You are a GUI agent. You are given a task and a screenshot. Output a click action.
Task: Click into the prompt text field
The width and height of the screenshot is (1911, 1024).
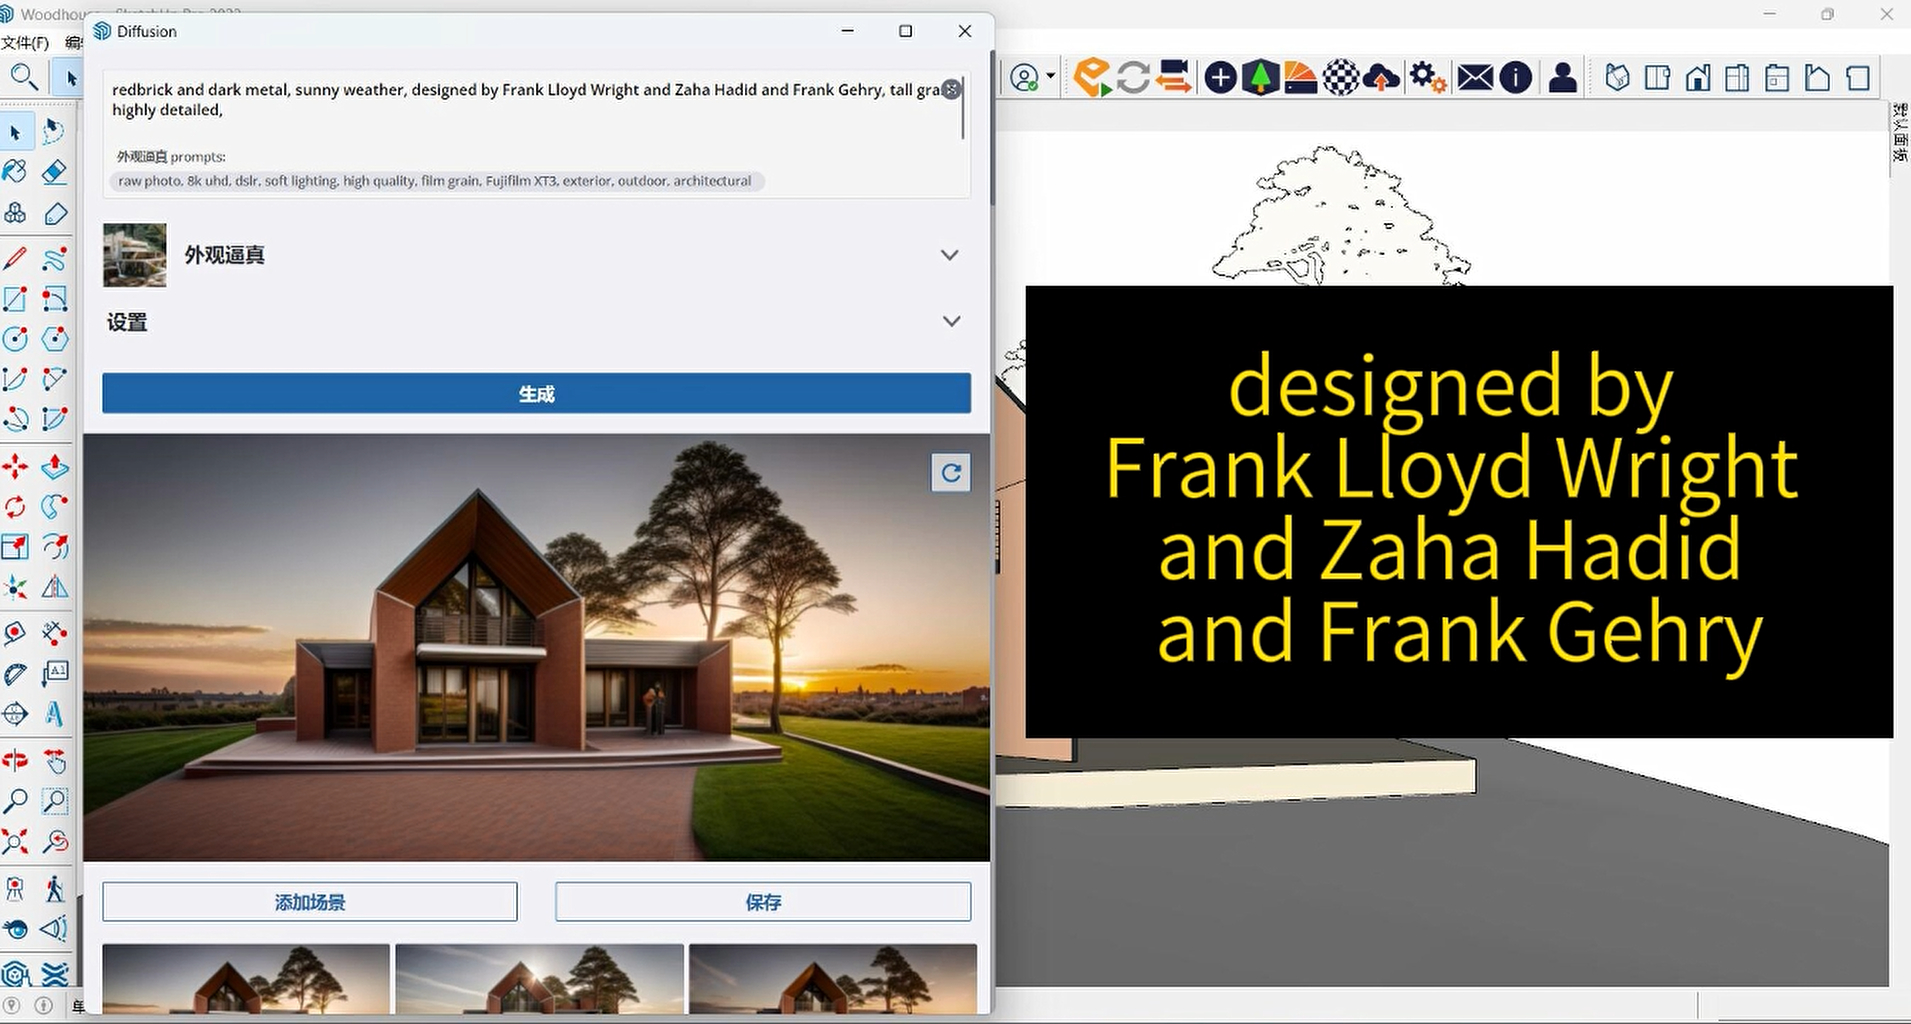pos(520,100)
